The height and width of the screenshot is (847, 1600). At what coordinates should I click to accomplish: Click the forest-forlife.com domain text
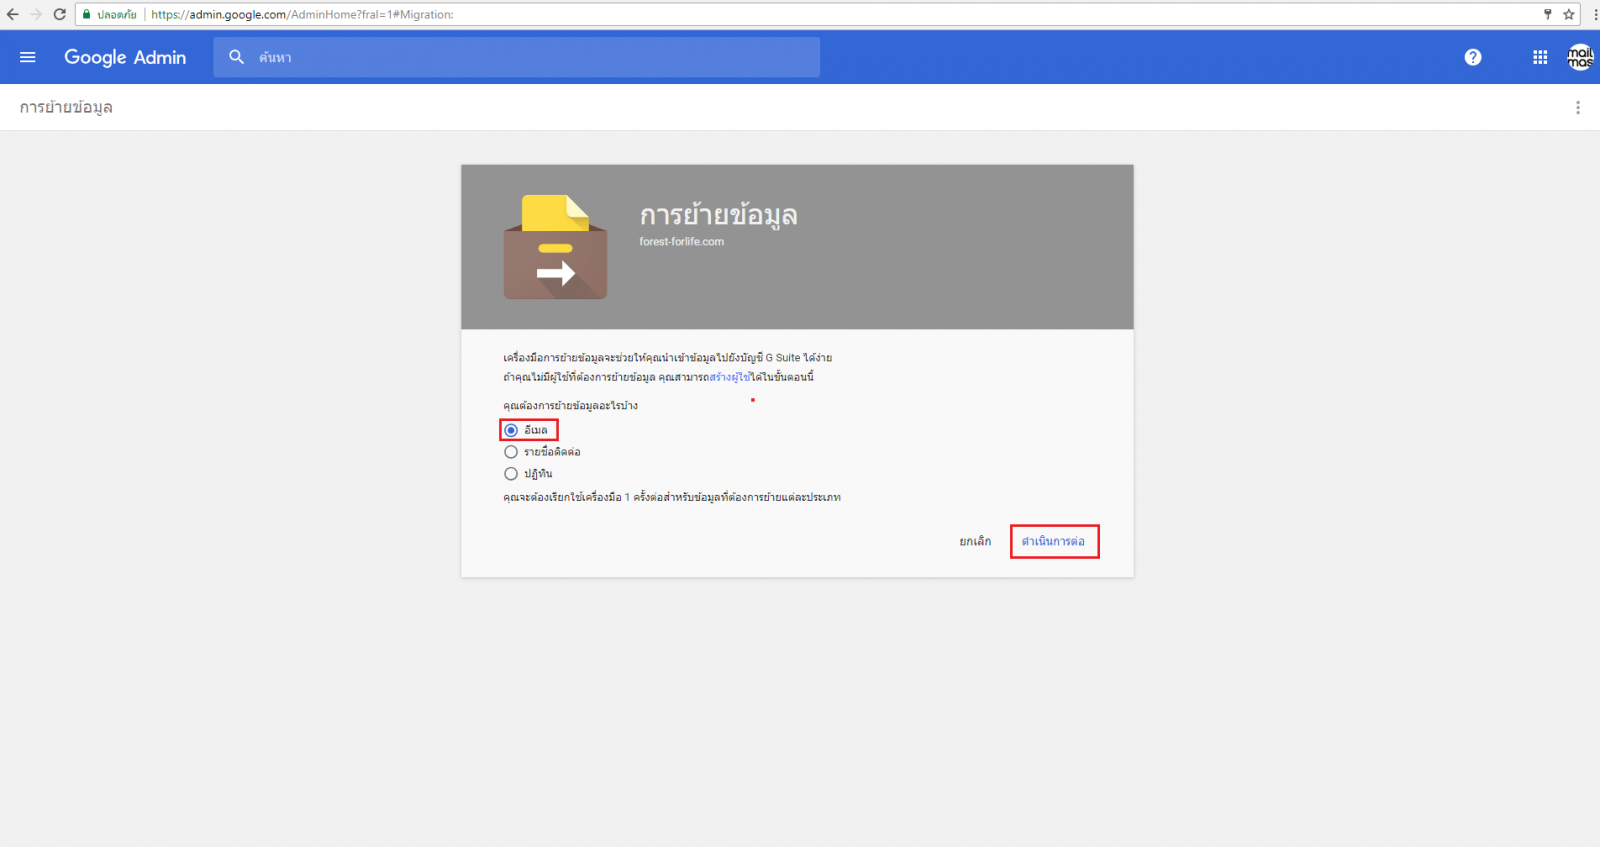682,241
